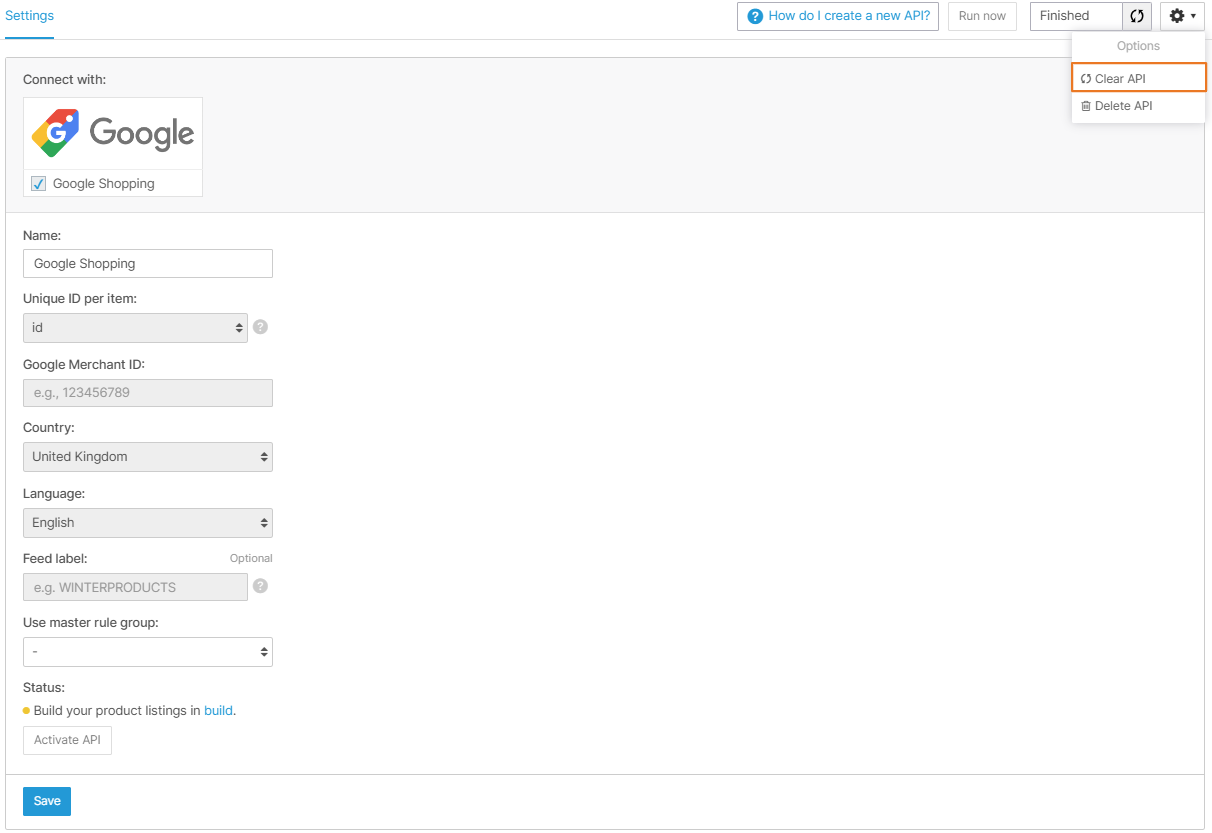1212x833 pixels.
Task: Click the Connect with: label
Action: click(64, 79)
